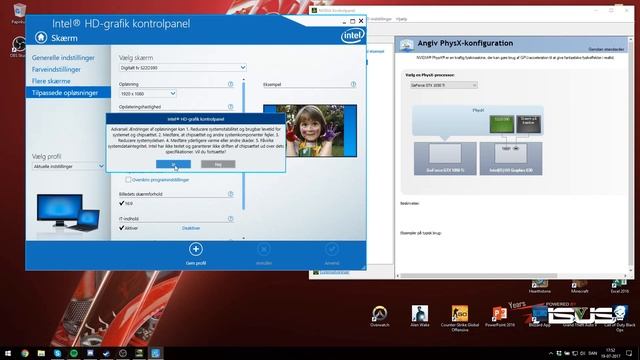Viewport: 640px width, 360px height.
Task: Click the taskbar clock showing 17:52
Action: [x=611, y=353]
